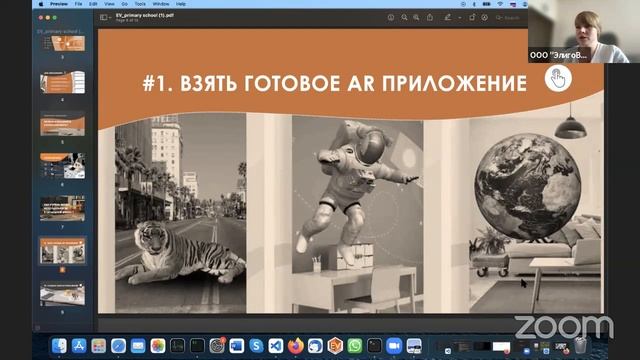Click the Bluetooth icon in menu bar

(x=474, y=4)
